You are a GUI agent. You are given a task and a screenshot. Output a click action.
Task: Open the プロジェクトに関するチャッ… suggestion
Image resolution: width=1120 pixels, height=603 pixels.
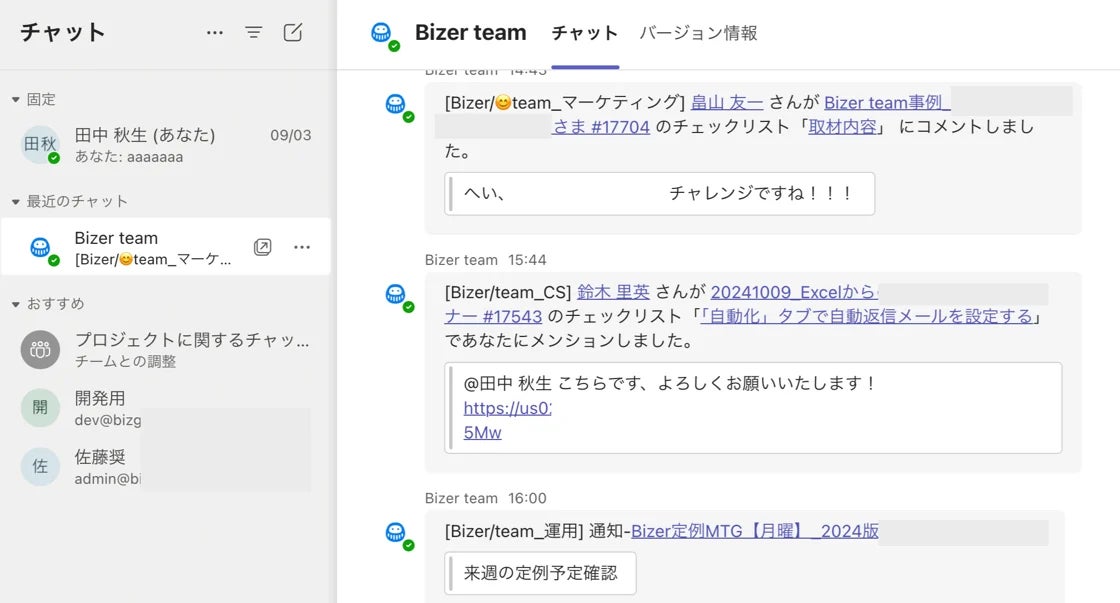(166, 349)
